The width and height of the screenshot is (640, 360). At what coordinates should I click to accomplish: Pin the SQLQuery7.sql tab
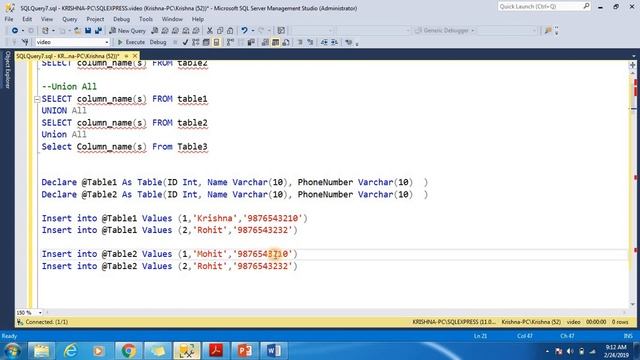click(x=126, y=56)
